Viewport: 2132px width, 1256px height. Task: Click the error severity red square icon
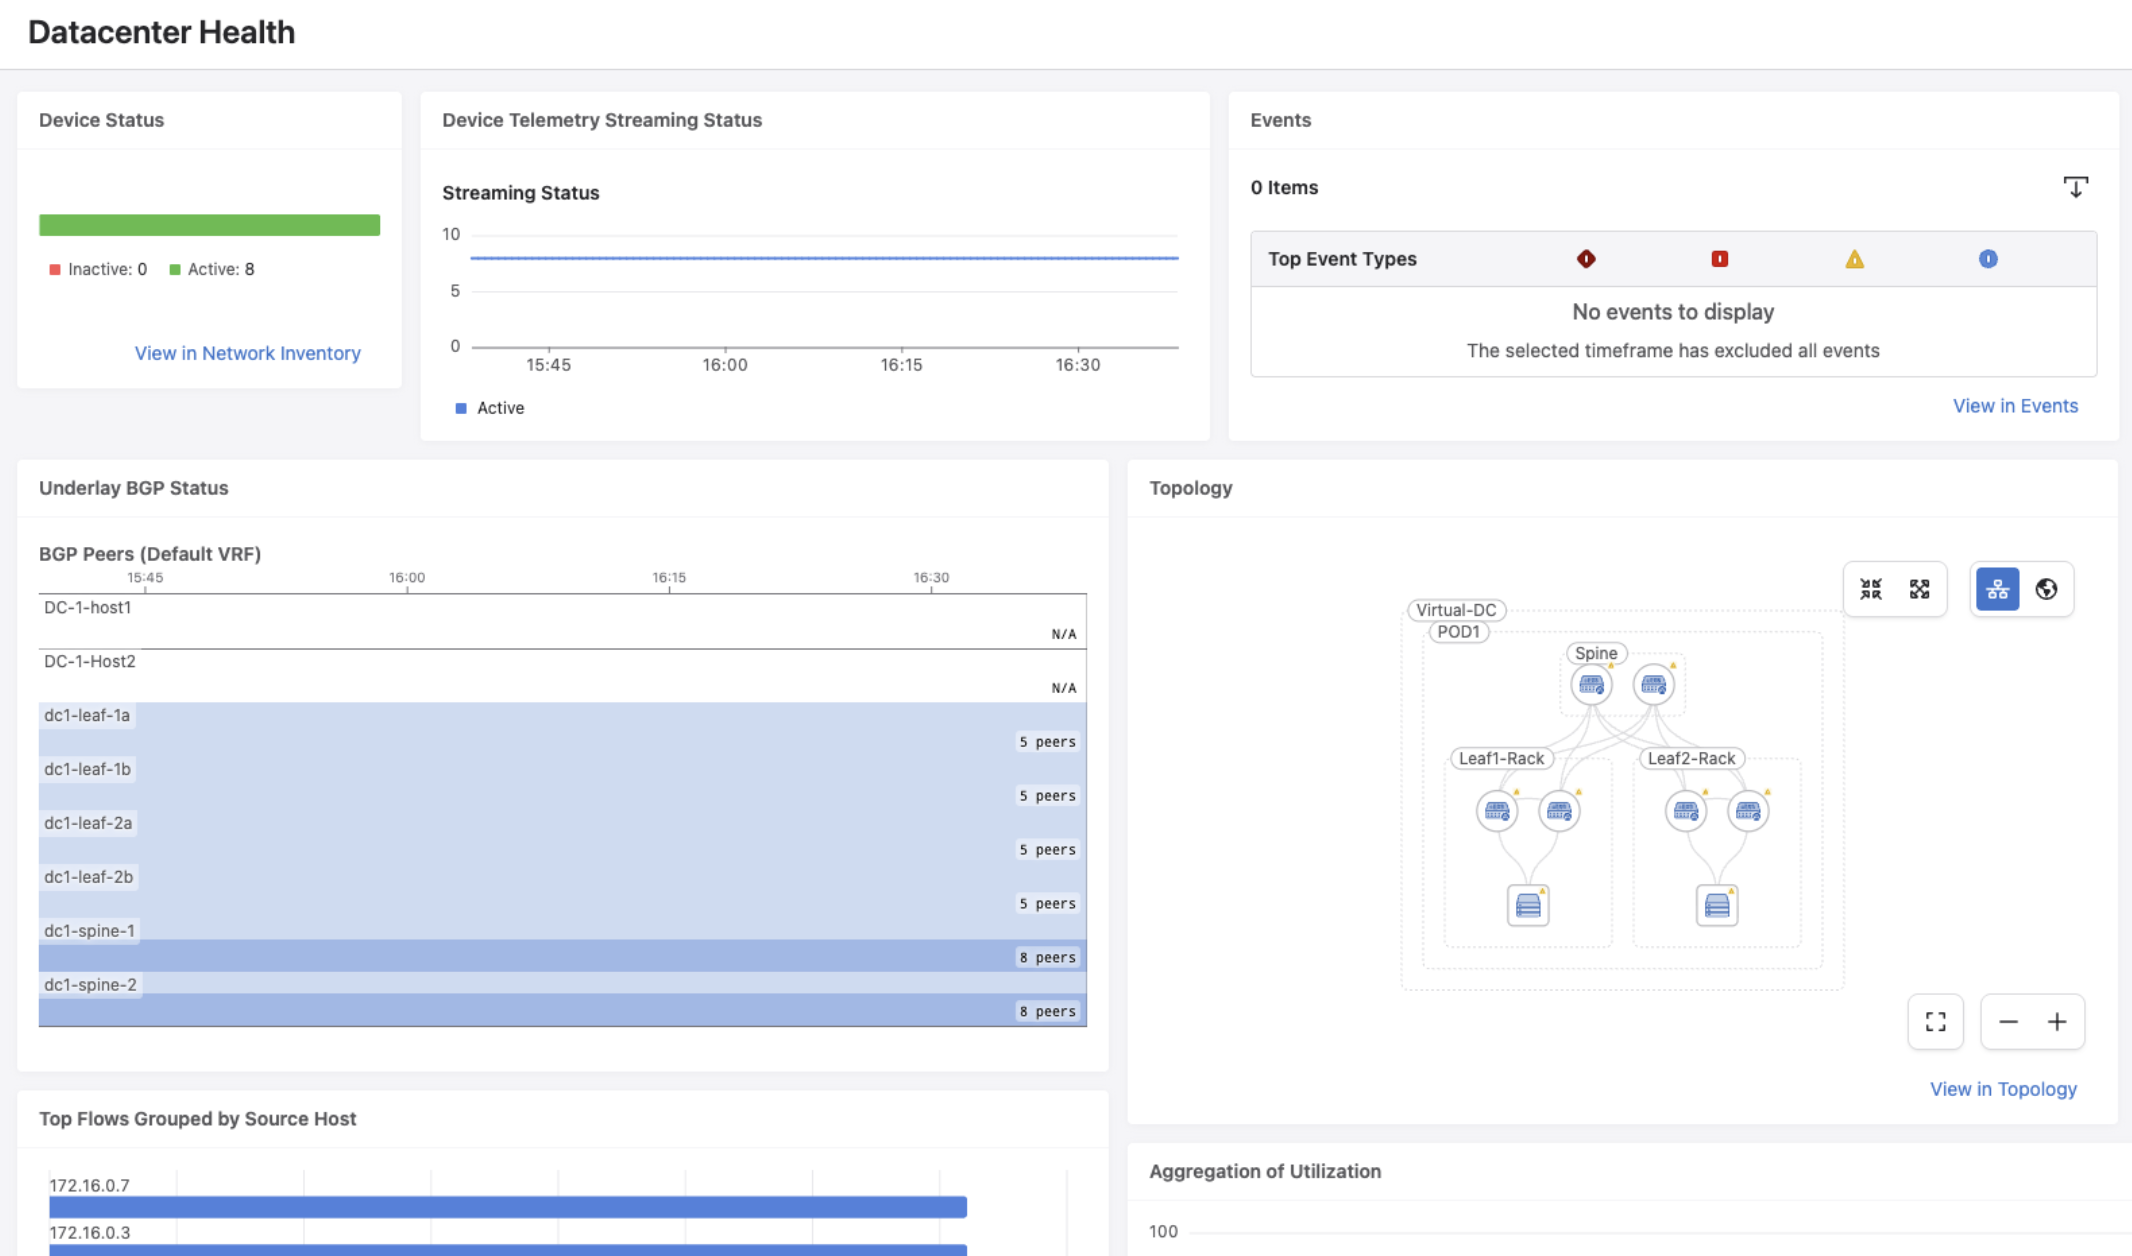click(x=1719, y=259)
